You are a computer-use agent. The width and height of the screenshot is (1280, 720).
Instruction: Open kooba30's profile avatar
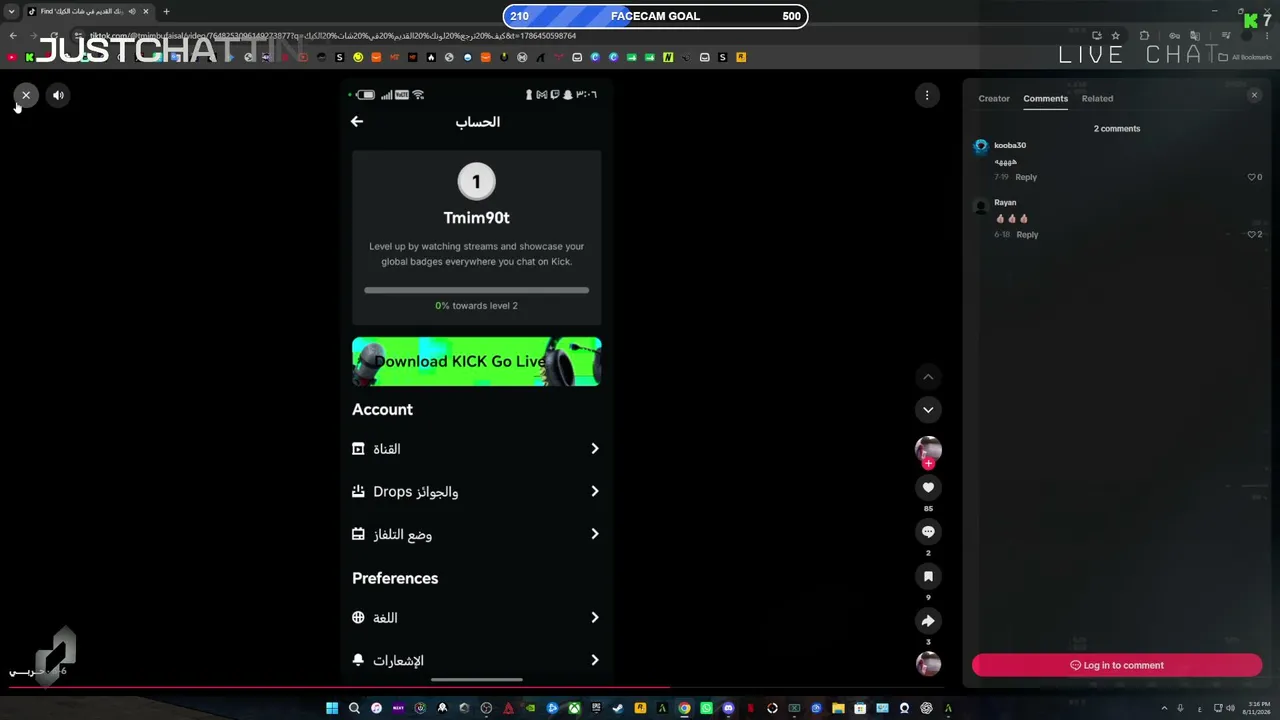981,146
